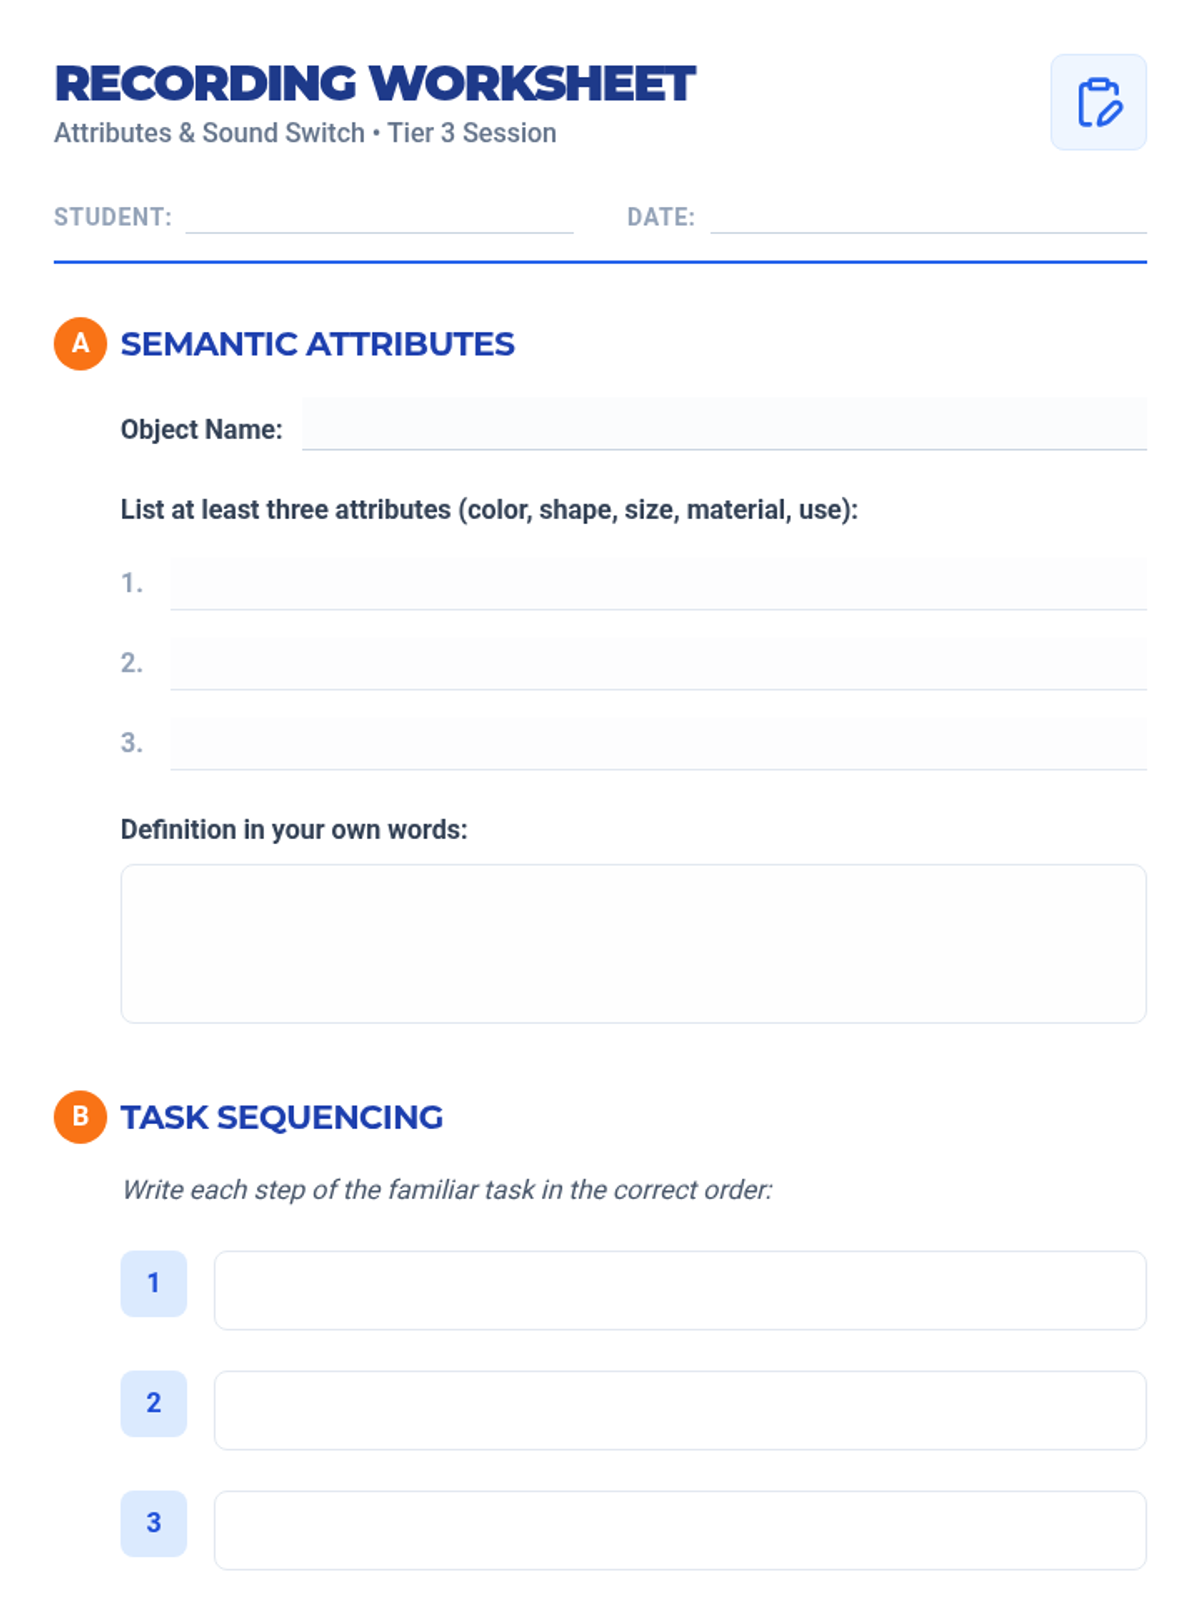Click the Student name line
The image size is (1200, 1600).
(379, 218)
